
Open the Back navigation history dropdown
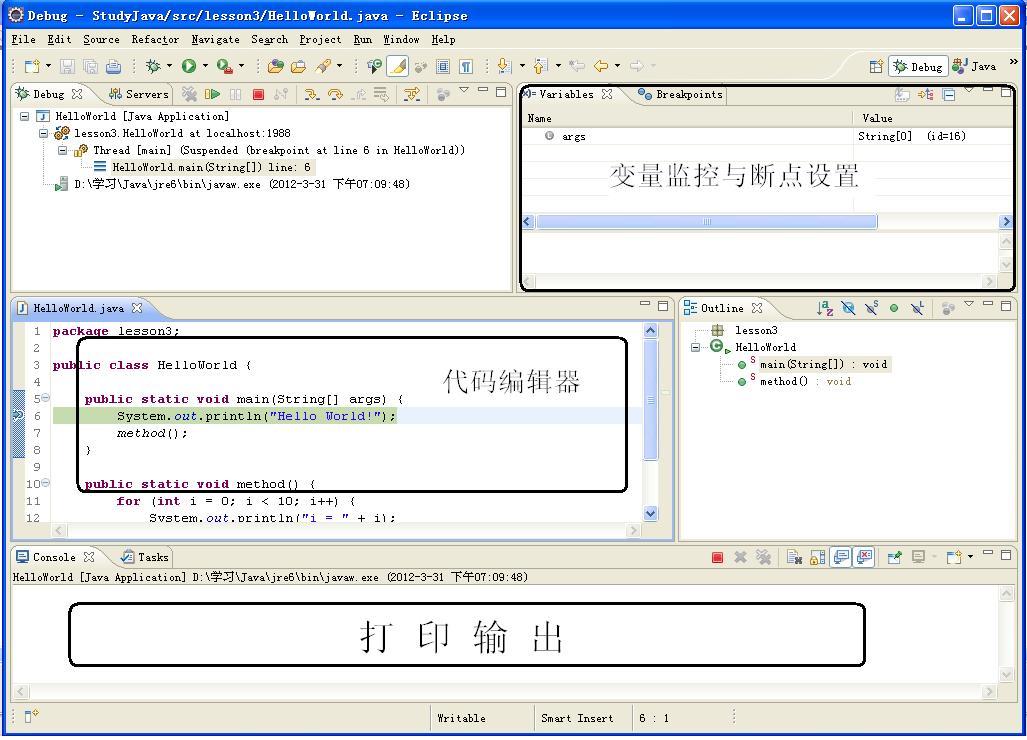tap(617, 65)
